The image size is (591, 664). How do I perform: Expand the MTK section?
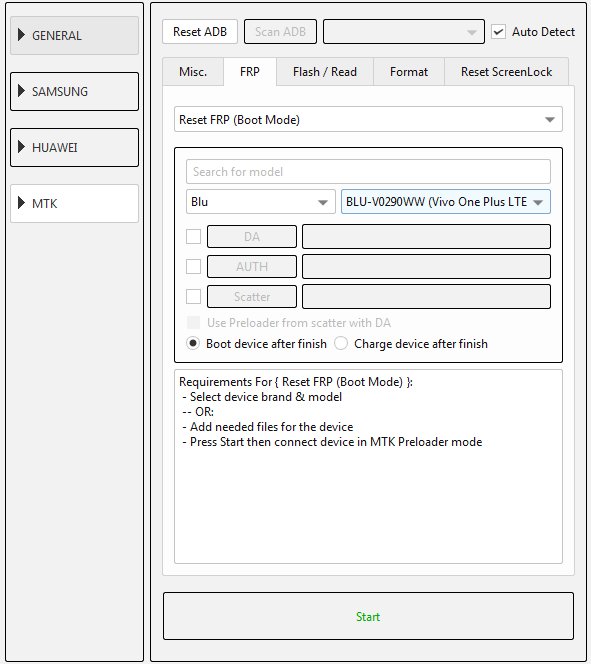click(x=75, y=203)
